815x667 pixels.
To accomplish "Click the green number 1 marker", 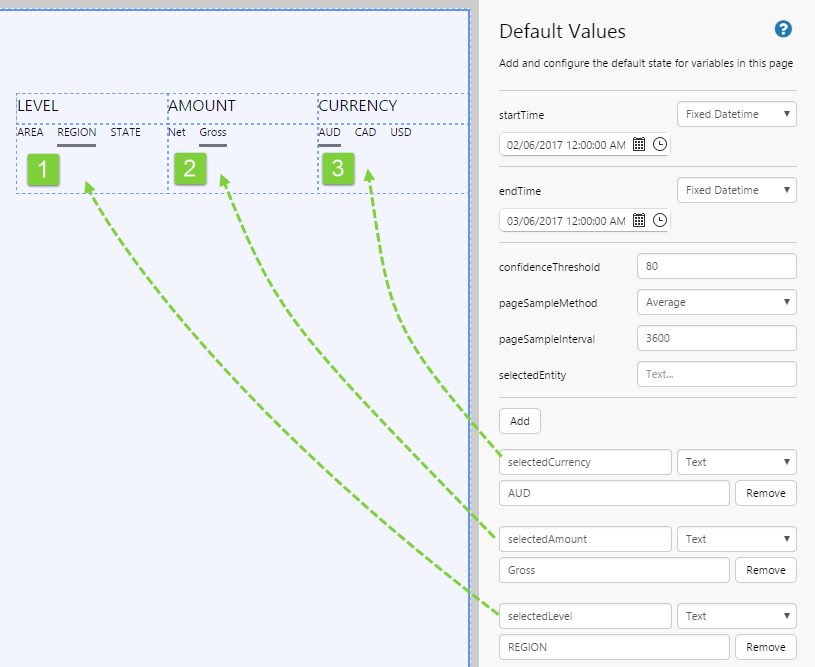I will coord(43,169).
